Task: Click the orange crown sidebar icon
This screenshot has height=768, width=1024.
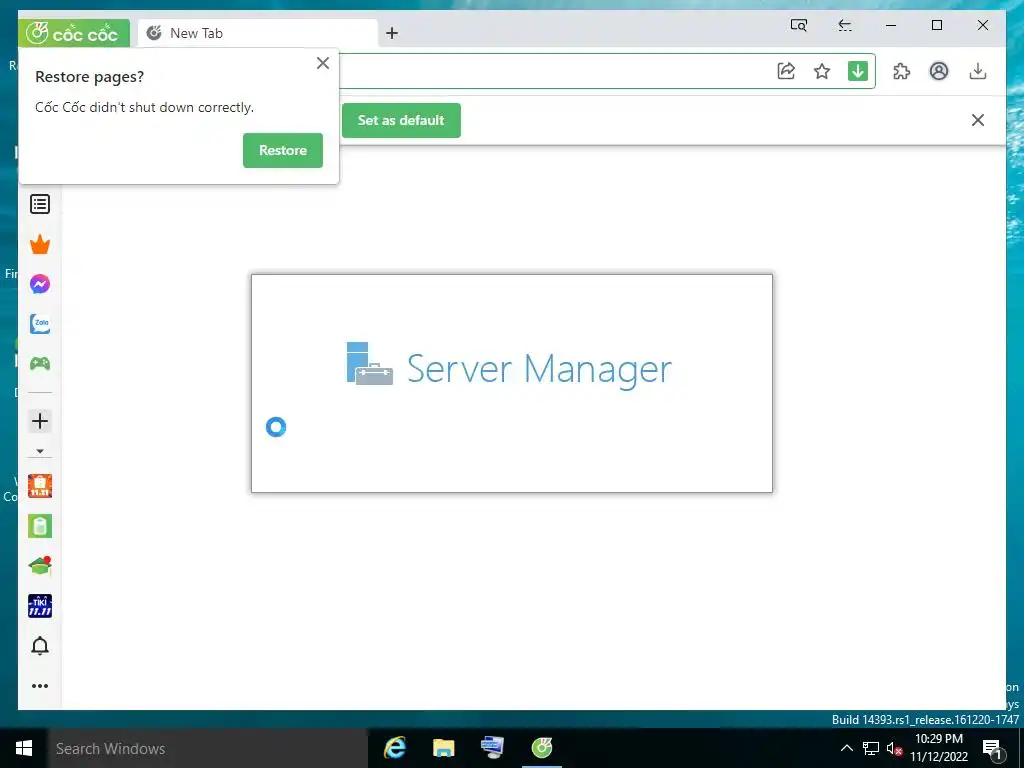Action: pos(40,244)
